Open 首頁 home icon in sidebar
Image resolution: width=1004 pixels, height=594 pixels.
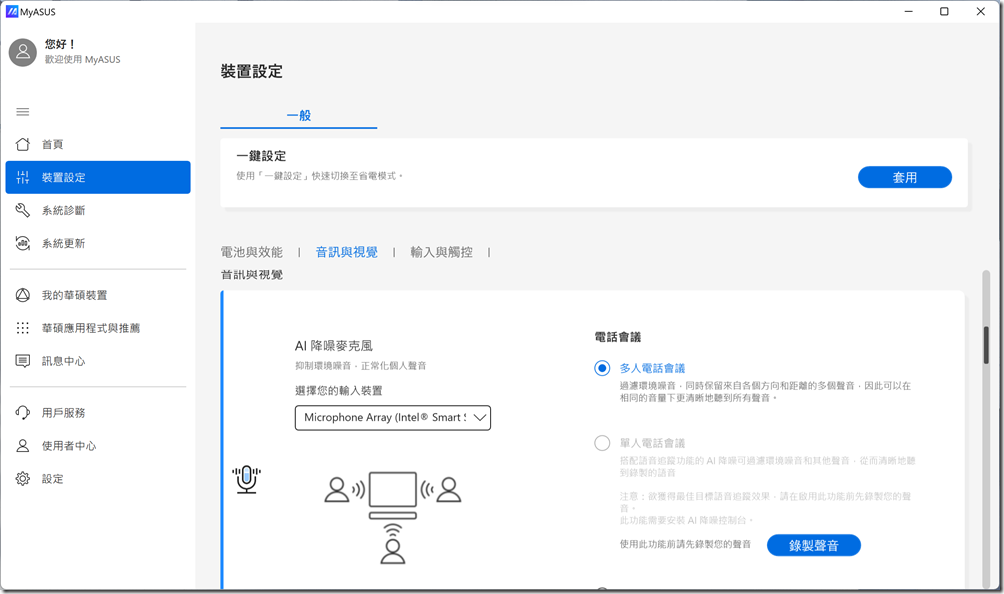23,144
